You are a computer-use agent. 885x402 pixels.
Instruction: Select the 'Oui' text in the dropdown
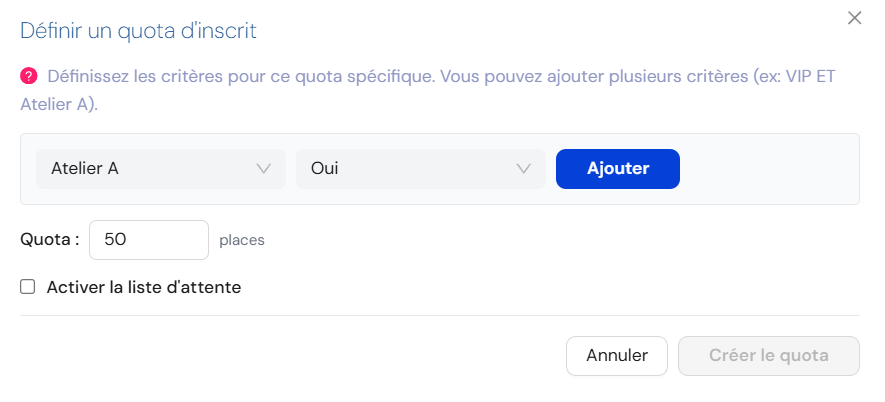[x=325, y=169]
